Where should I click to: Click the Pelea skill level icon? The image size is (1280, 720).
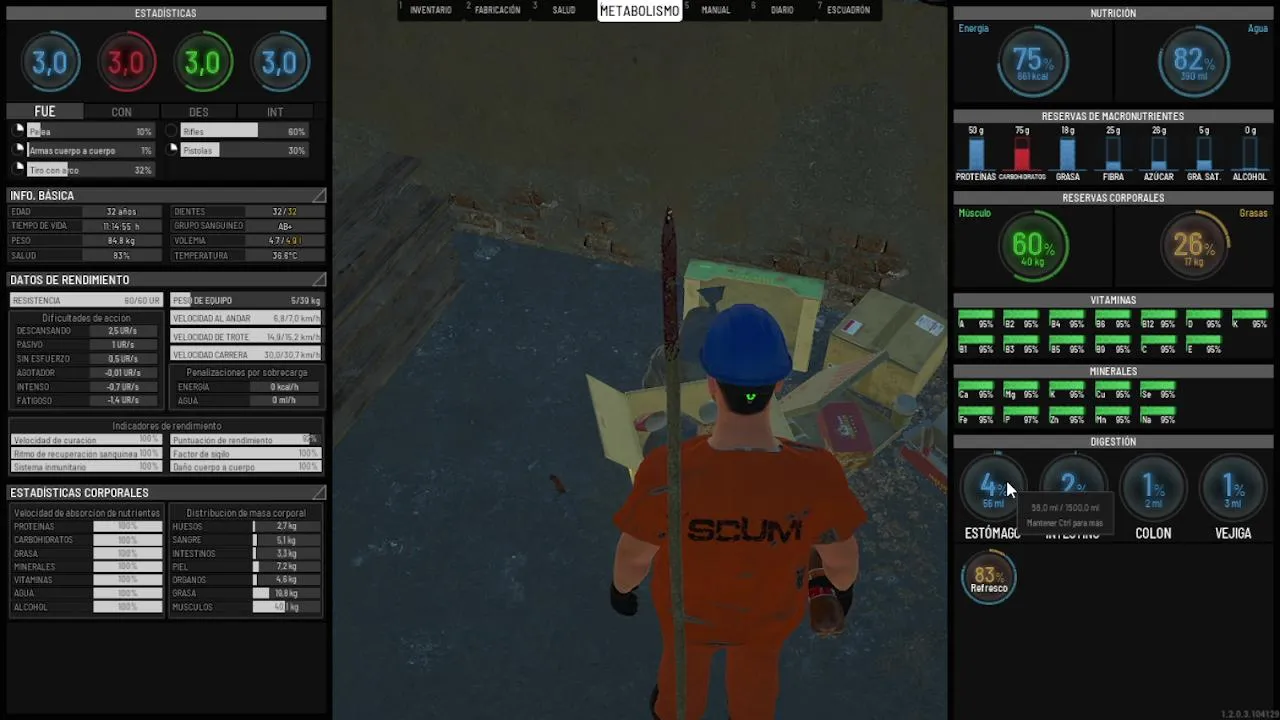click(x=18, y=131)
